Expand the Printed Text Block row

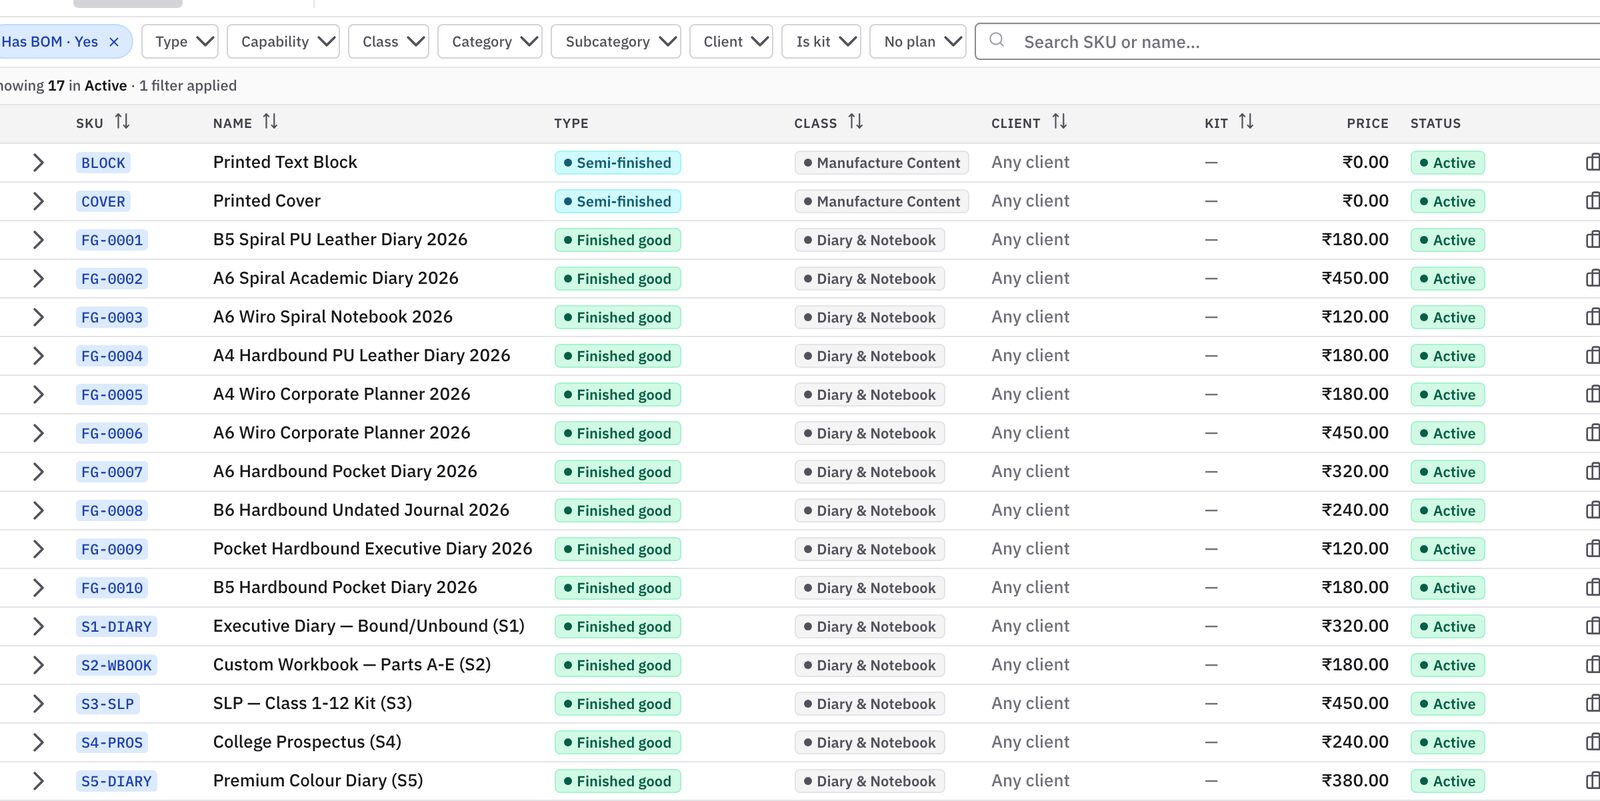[38, 162]
